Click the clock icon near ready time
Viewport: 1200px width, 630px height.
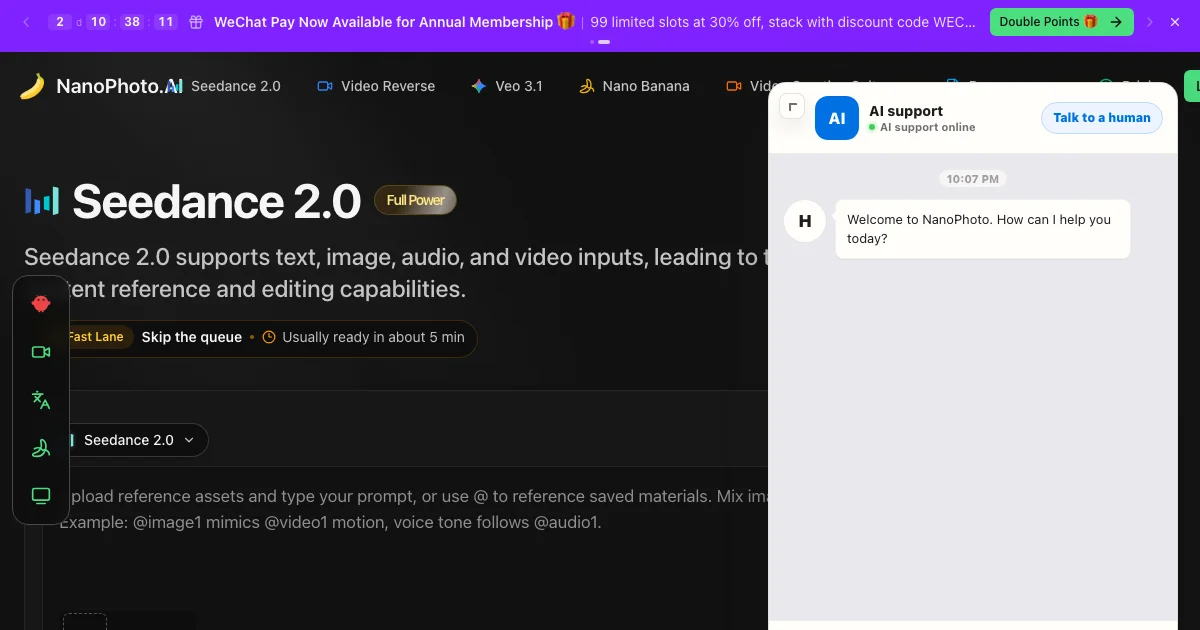pos(269,337)
